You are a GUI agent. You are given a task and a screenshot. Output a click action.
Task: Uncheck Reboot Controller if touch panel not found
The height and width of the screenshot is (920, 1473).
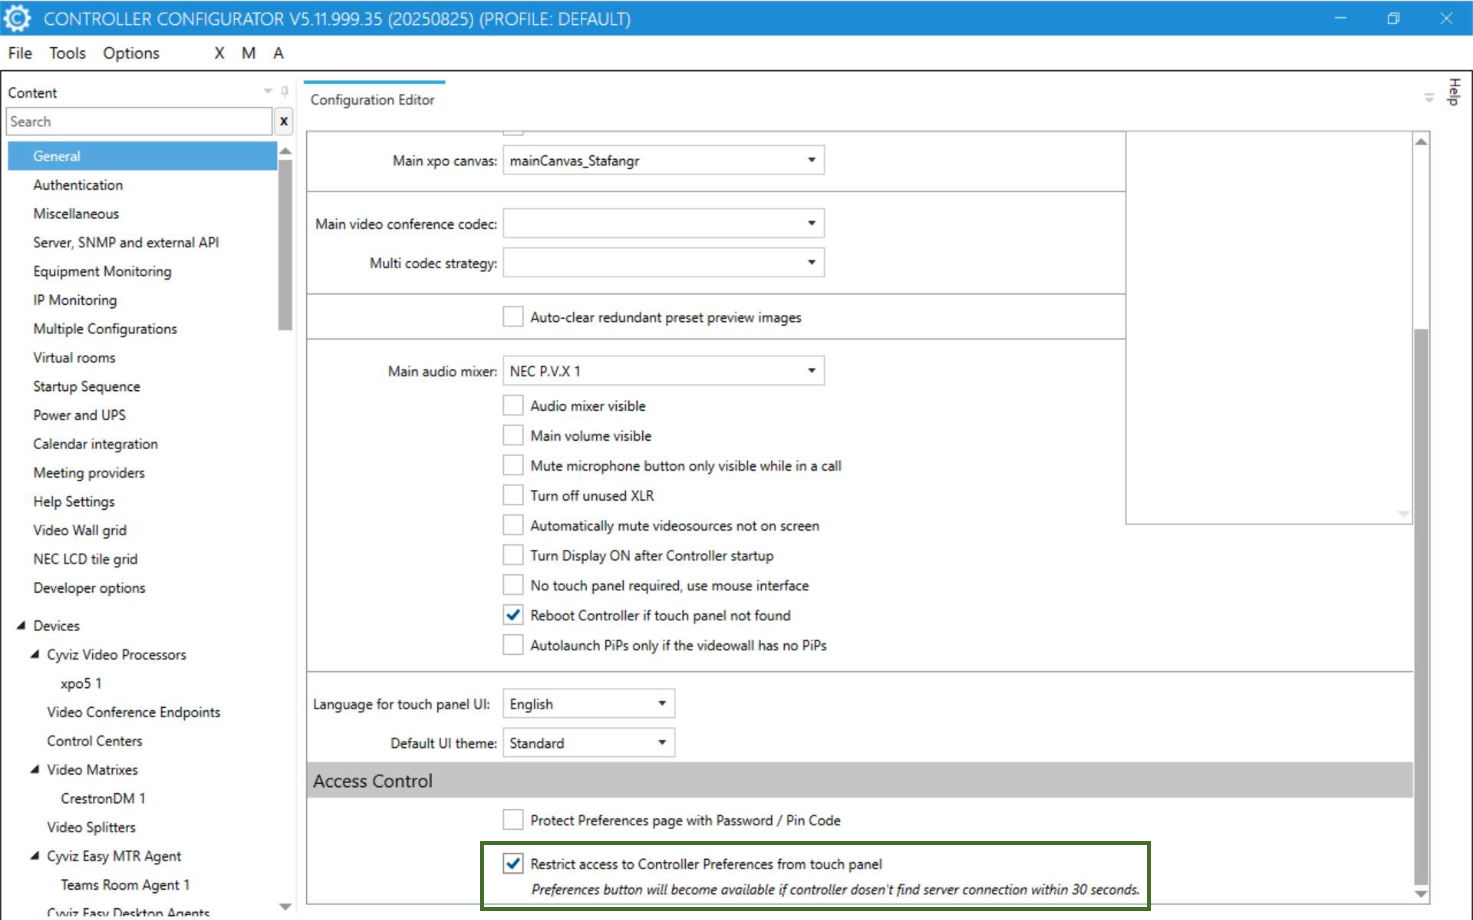[x=513, y=615]
